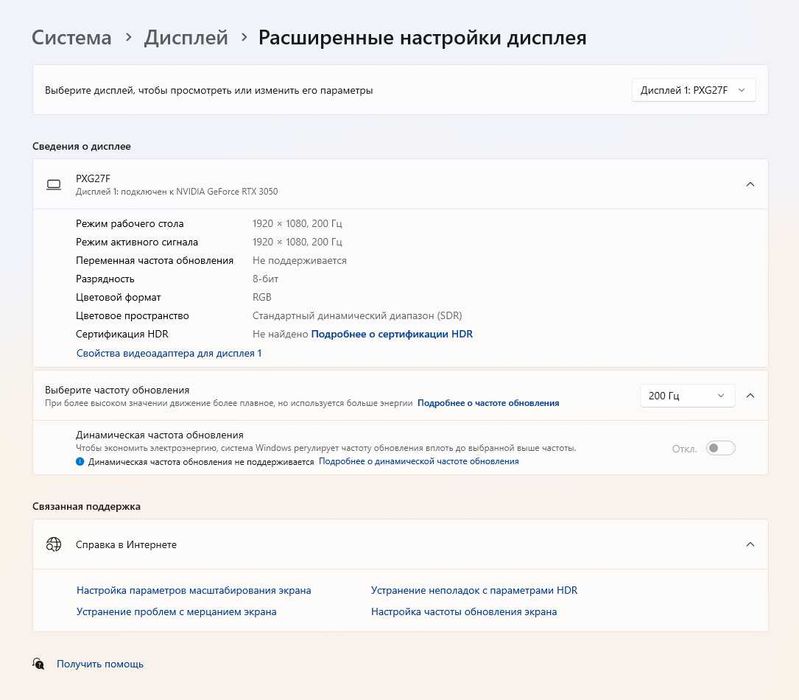Click the Переменная частота обновления label

154,260
